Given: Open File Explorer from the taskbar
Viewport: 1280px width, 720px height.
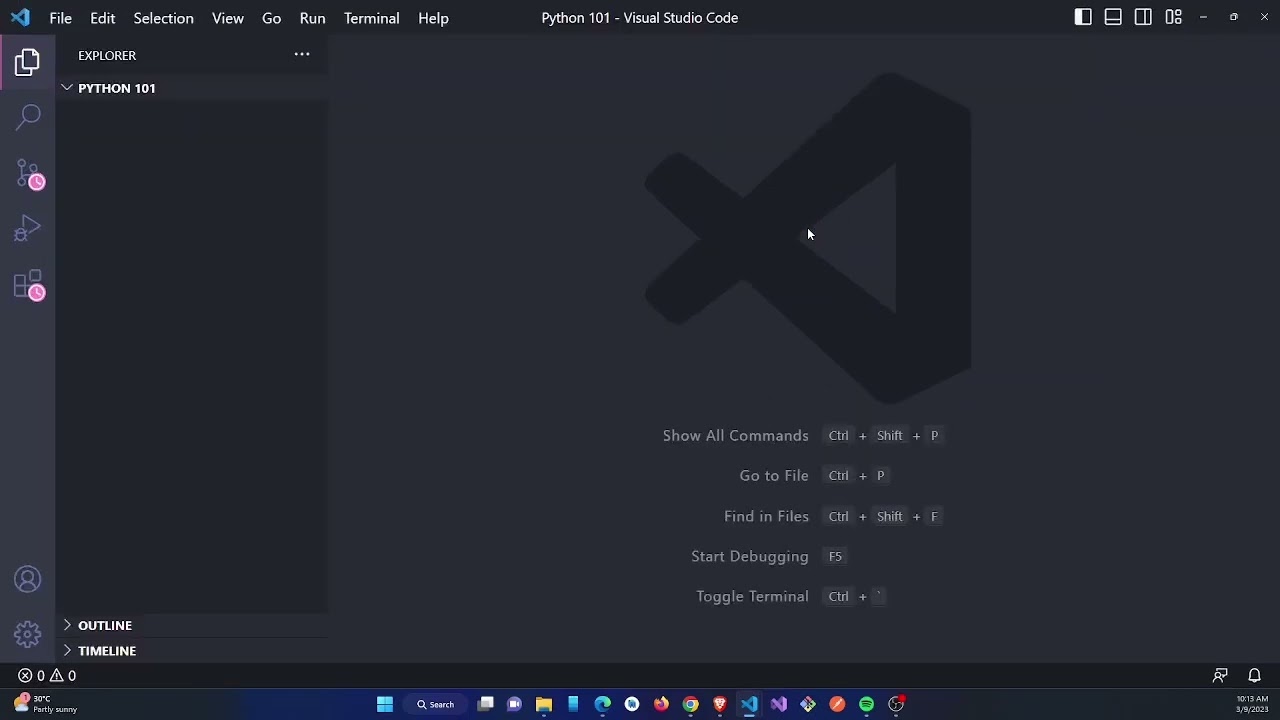Looking at the screenshot, I should pyautogui.click(x=544, y=704).
